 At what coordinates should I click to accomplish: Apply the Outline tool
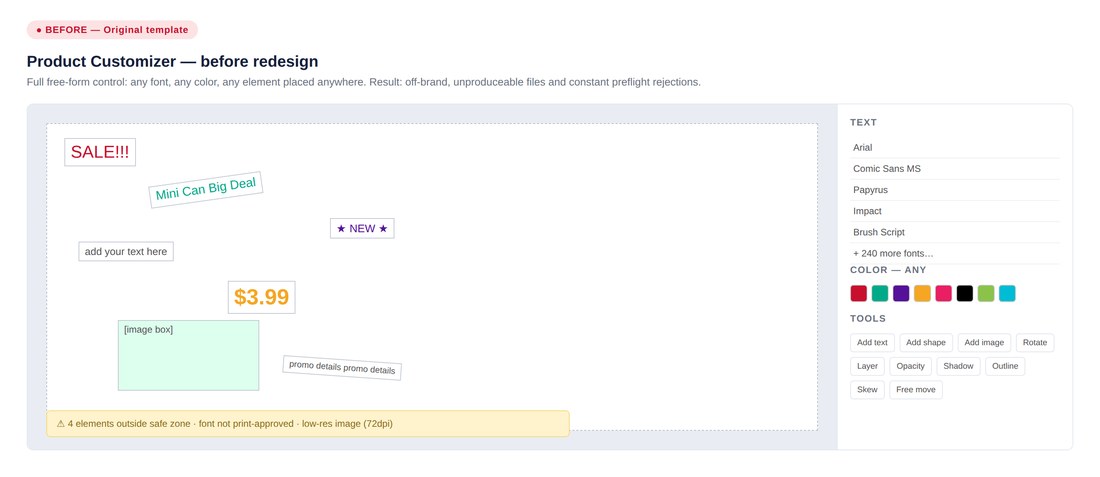tap(1005, 366)
